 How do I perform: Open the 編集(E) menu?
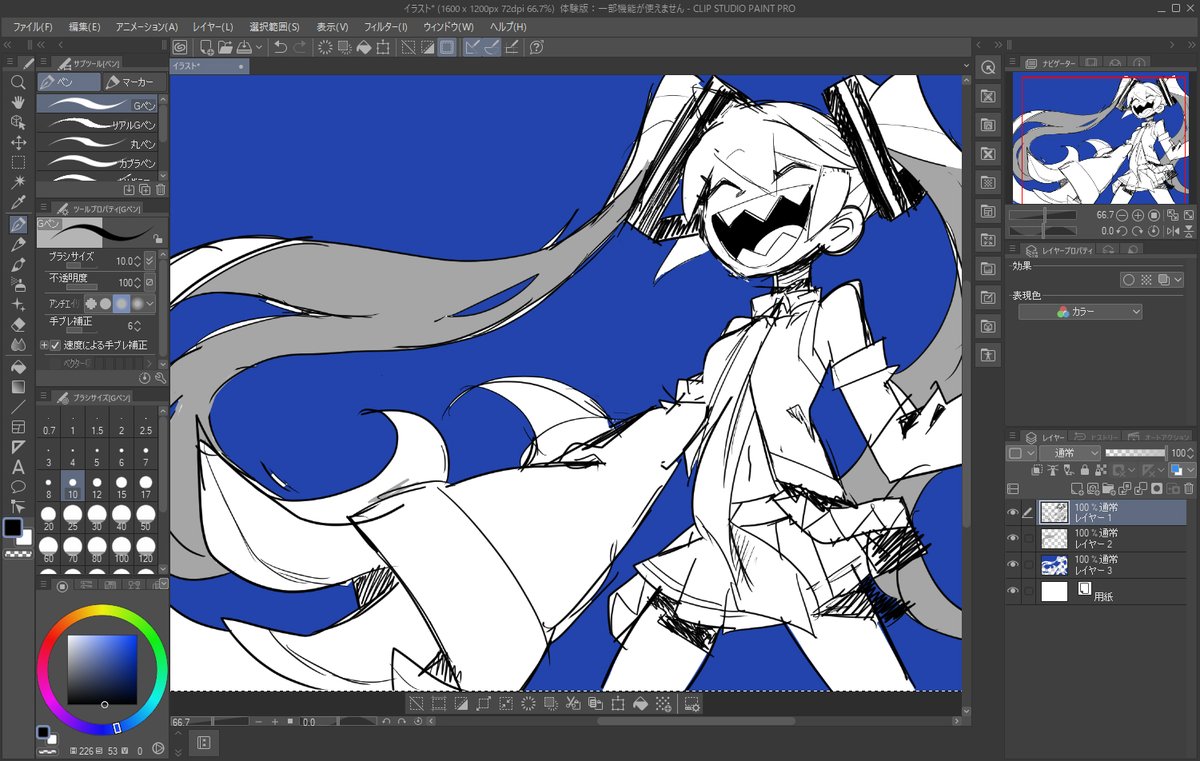84,26
